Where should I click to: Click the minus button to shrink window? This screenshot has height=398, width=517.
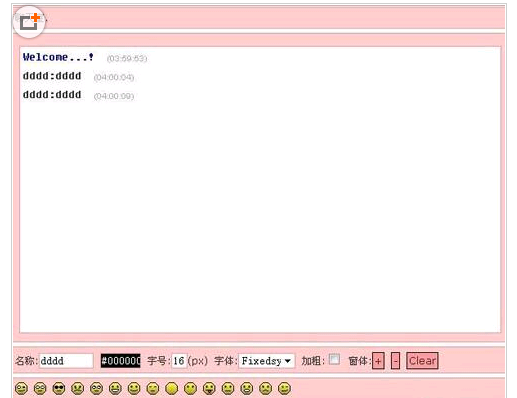pos(395,361)
